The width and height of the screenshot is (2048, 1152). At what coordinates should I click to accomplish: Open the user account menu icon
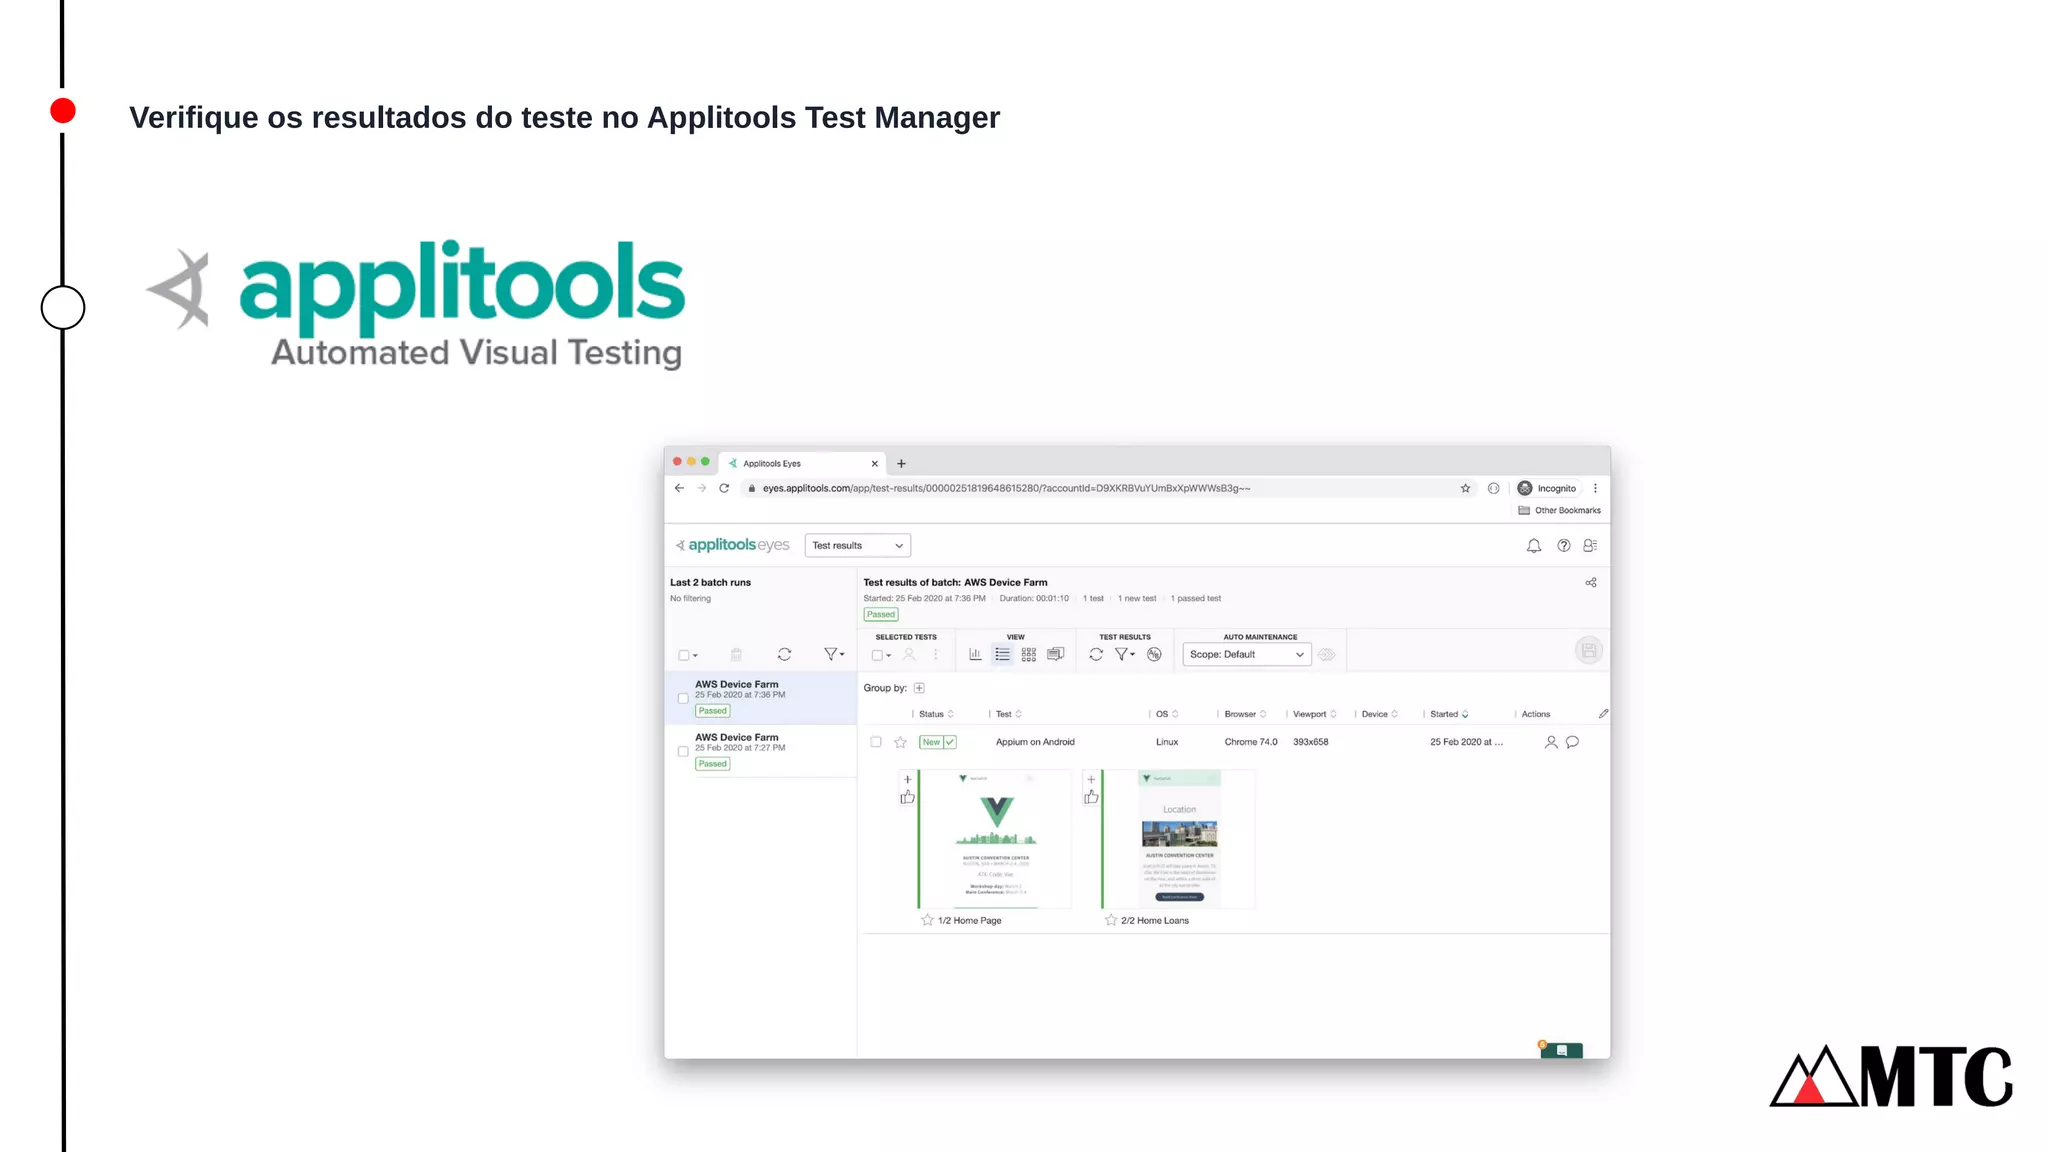point(1590,546)
